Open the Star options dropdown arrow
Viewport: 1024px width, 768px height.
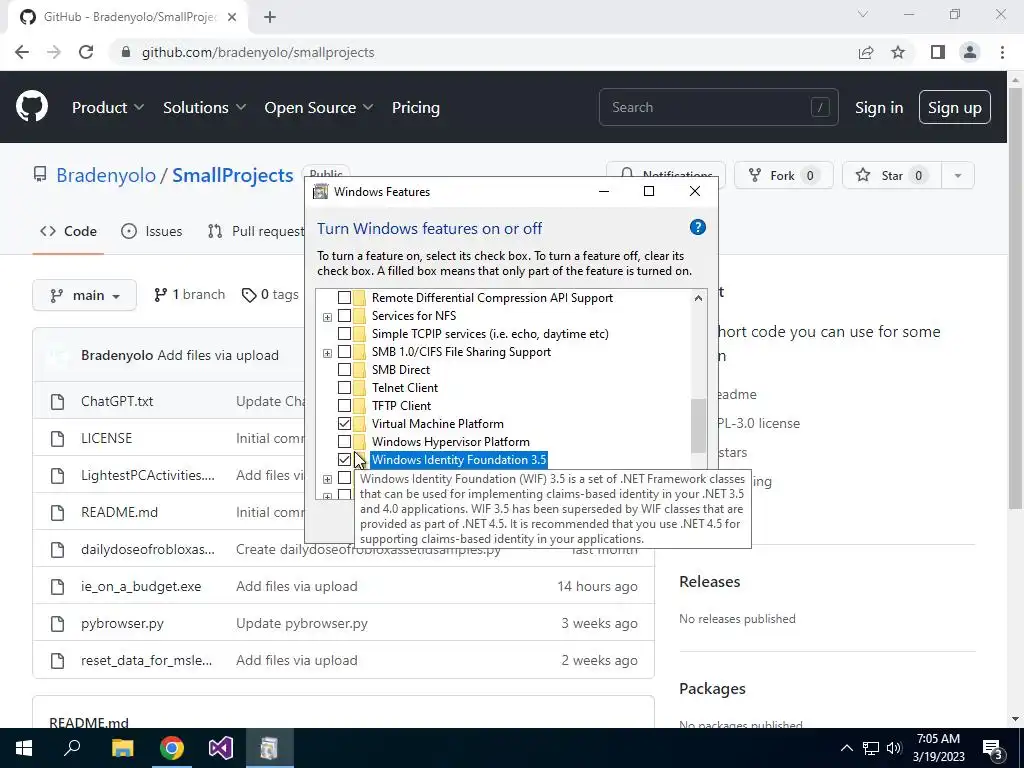957,175
